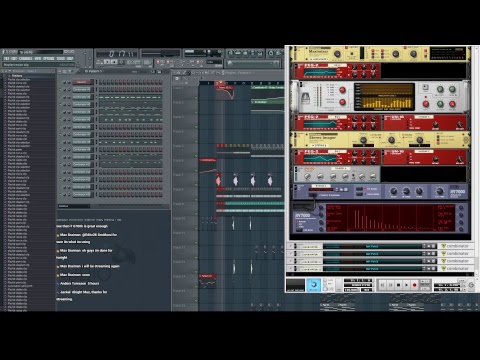Click the FL Studio record button
Viewport: 480px width, 360px height.
121,62
